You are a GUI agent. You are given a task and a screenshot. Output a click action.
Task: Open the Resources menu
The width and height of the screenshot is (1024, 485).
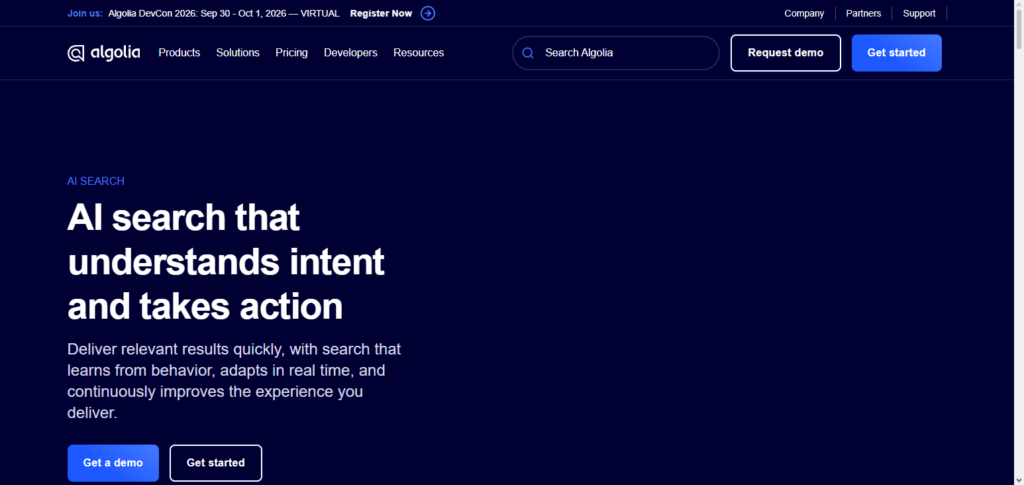coord(419,53)
